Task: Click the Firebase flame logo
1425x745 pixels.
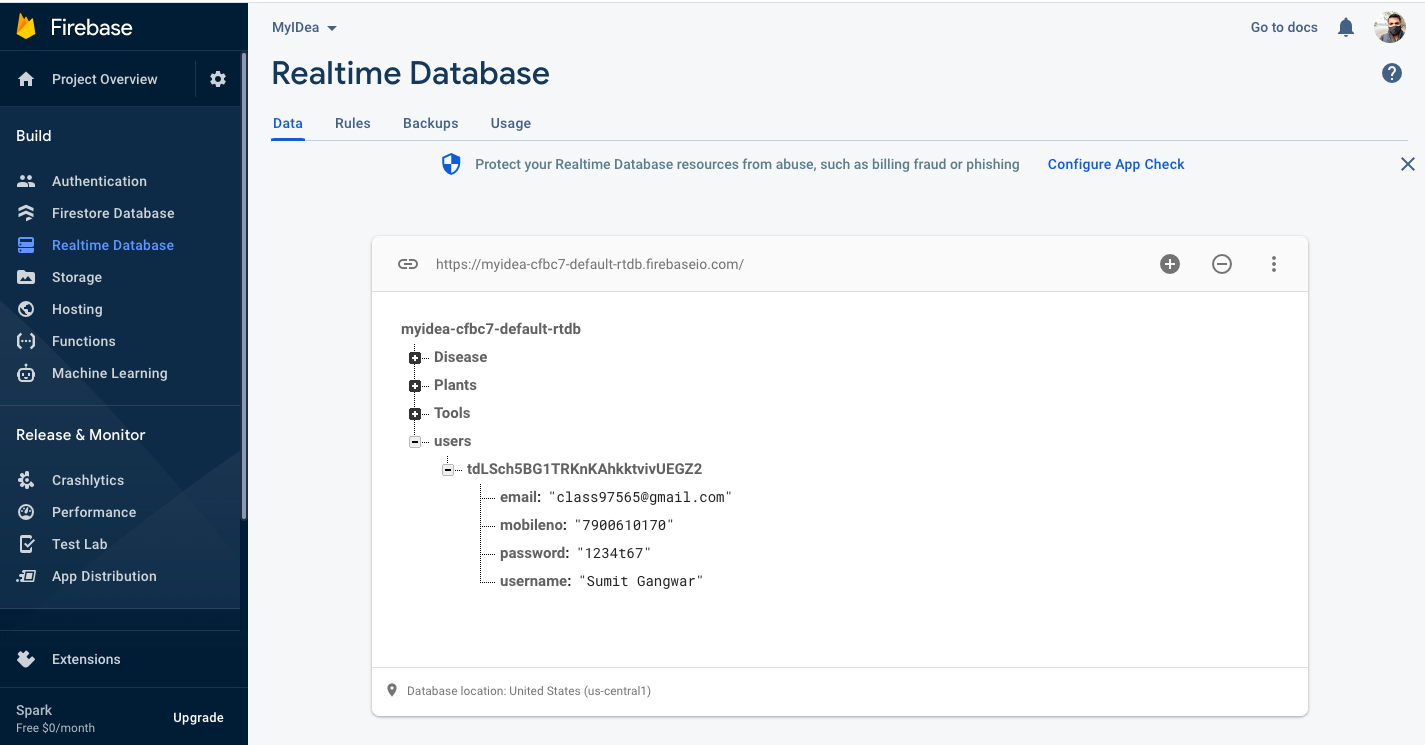Action: click(x=26, y=27)
